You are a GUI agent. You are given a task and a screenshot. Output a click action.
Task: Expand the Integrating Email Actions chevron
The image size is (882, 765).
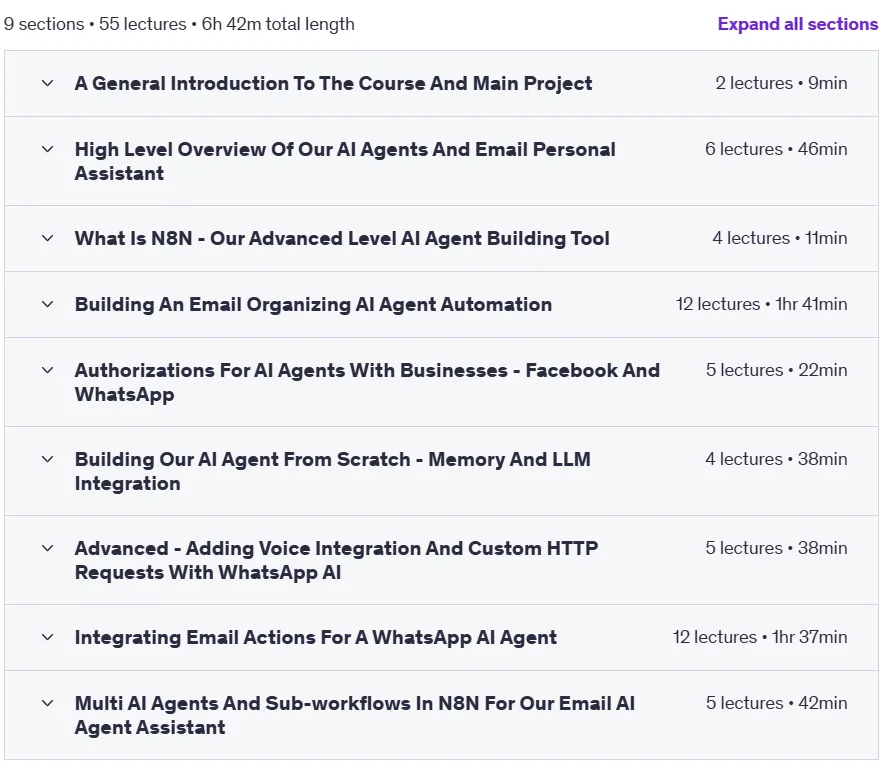point(48,637)
